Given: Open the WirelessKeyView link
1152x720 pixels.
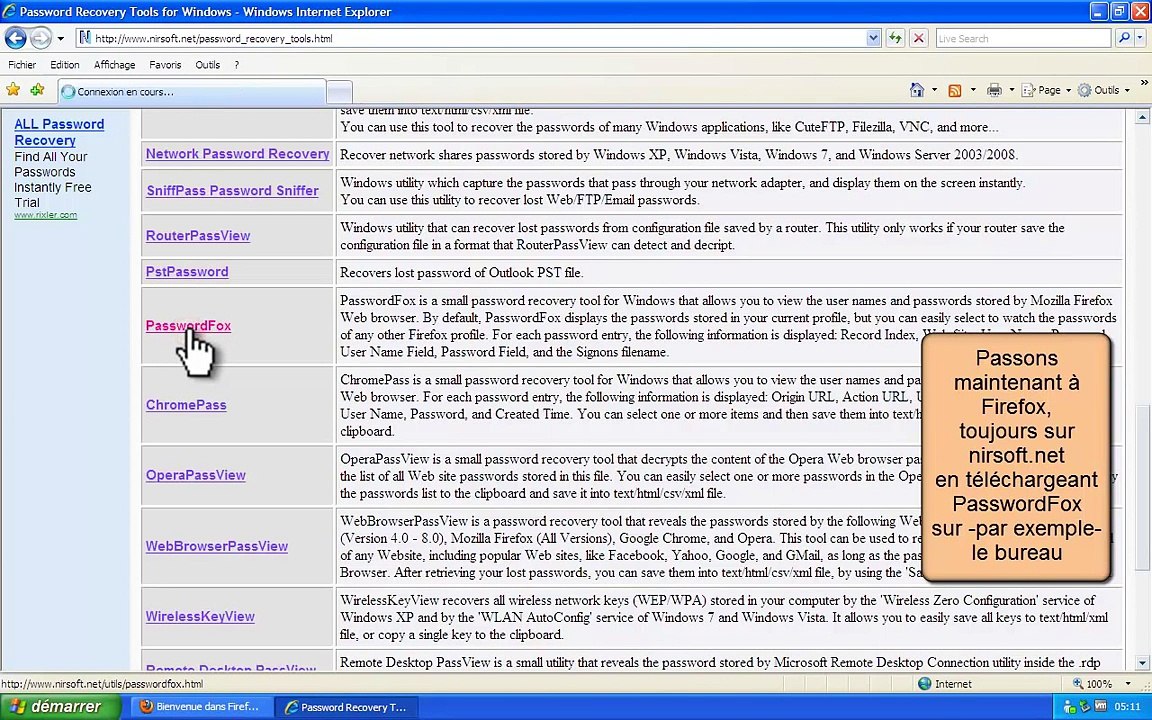Looking at the screenshot, I should pyautogui.click(x=200, y=616).
